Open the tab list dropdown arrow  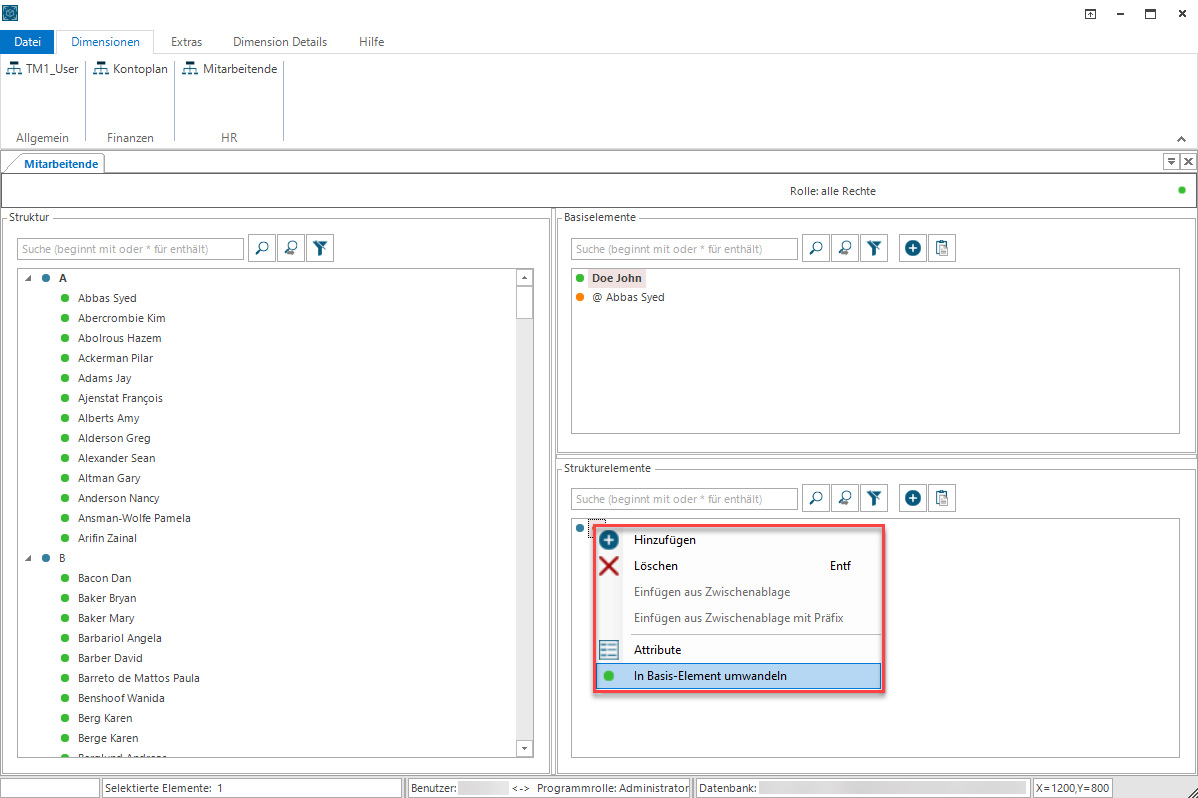point(1171,161)
